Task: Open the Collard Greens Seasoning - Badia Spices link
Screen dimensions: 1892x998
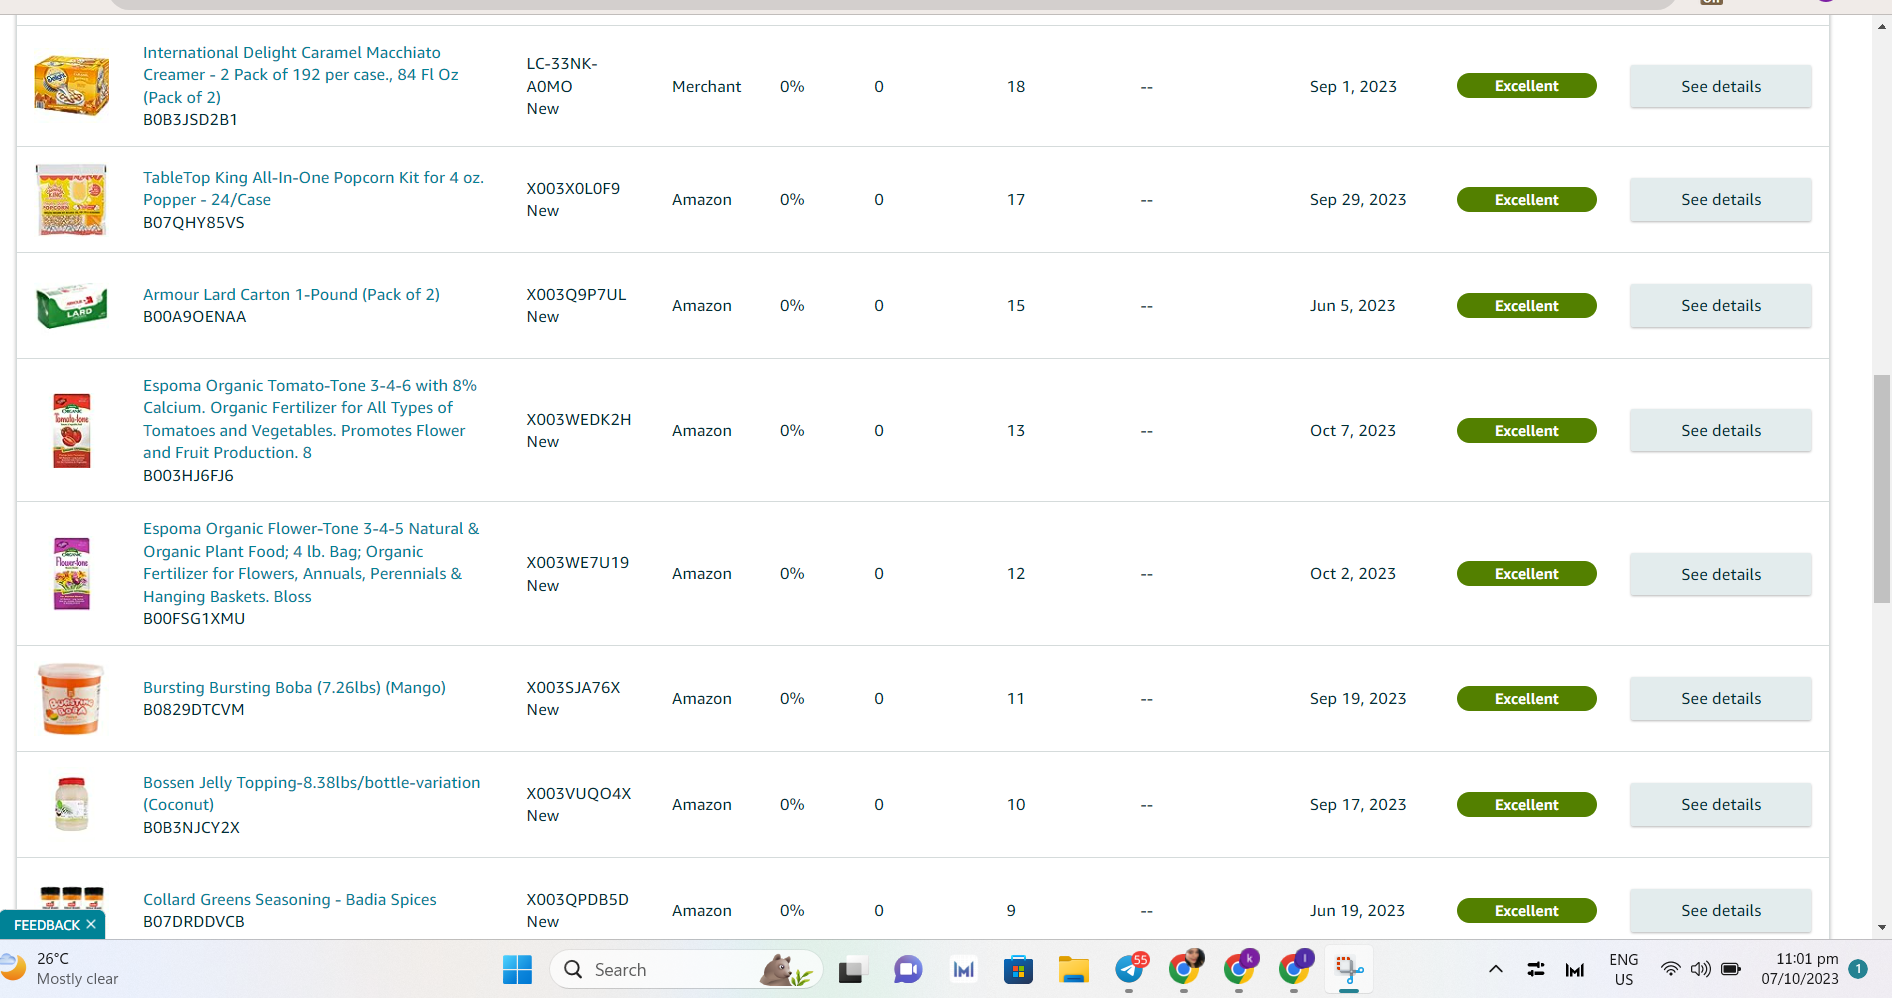Action: pyautogui.click(x=290, y=900)
